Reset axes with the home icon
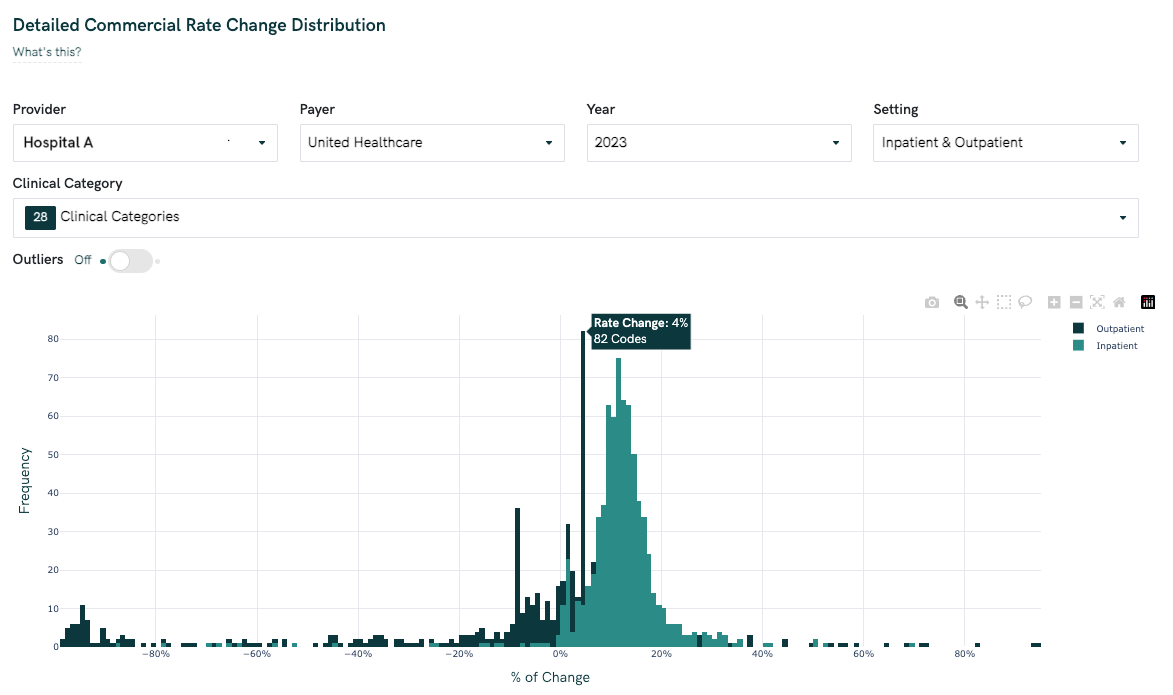1173x695 pixels. (1119, 302)
